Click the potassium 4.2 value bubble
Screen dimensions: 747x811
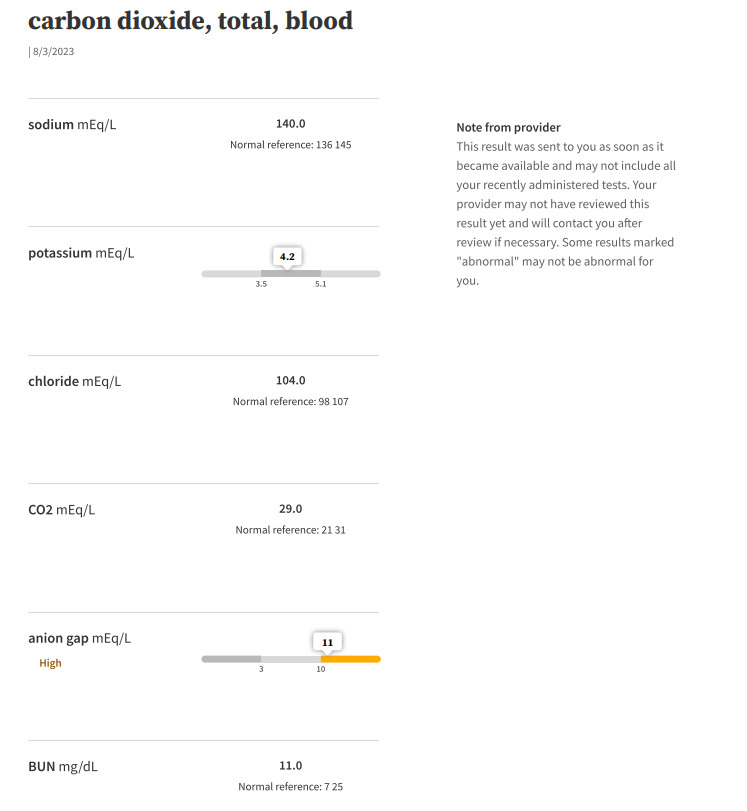[x=287, y=257]
